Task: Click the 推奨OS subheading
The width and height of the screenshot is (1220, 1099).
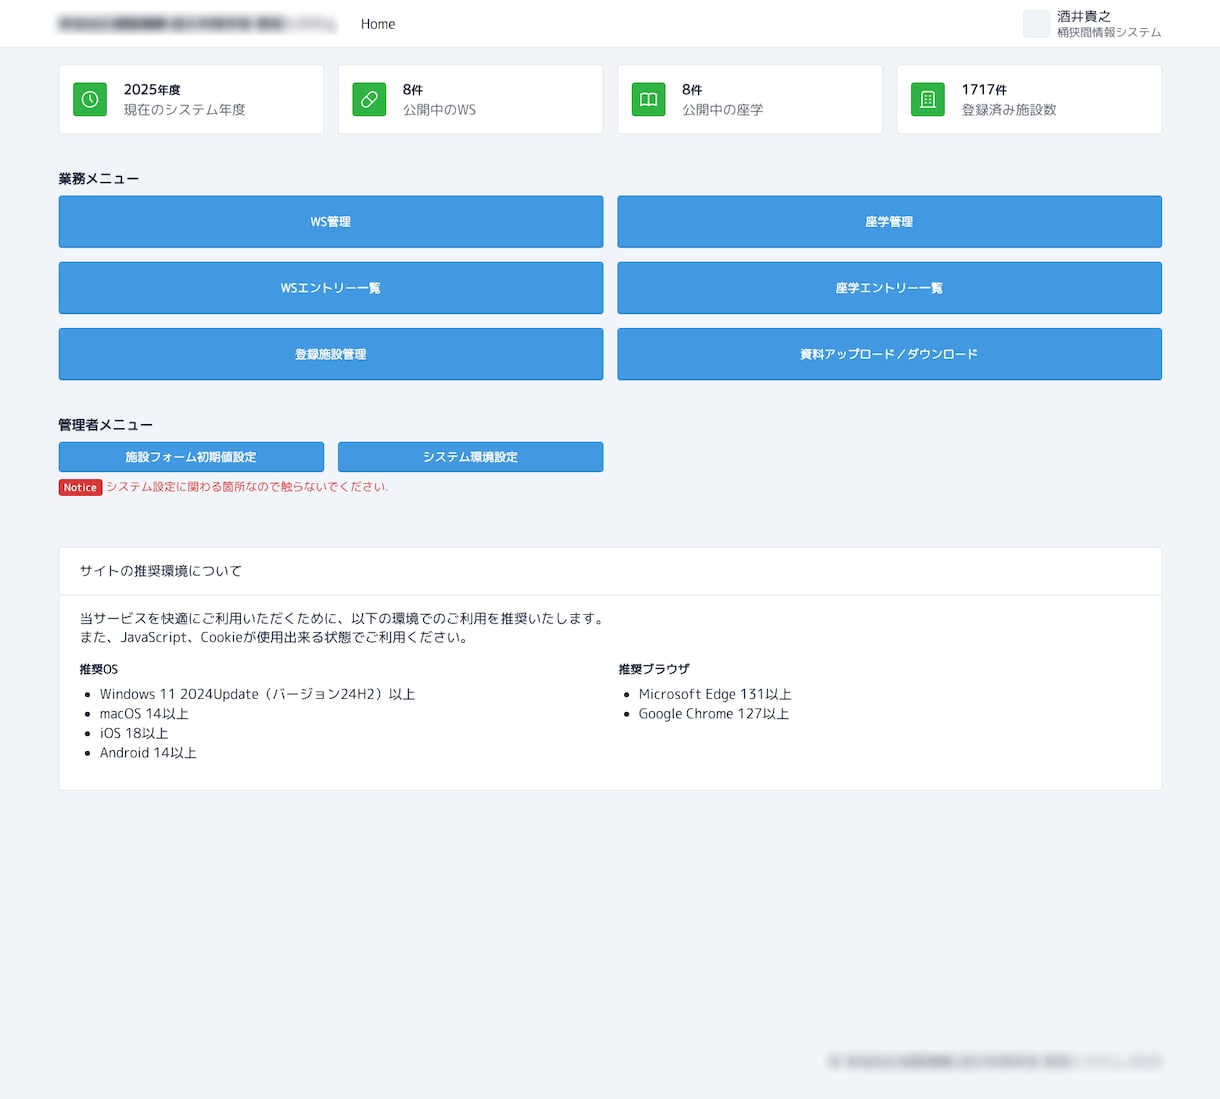Action: point(99,669)
